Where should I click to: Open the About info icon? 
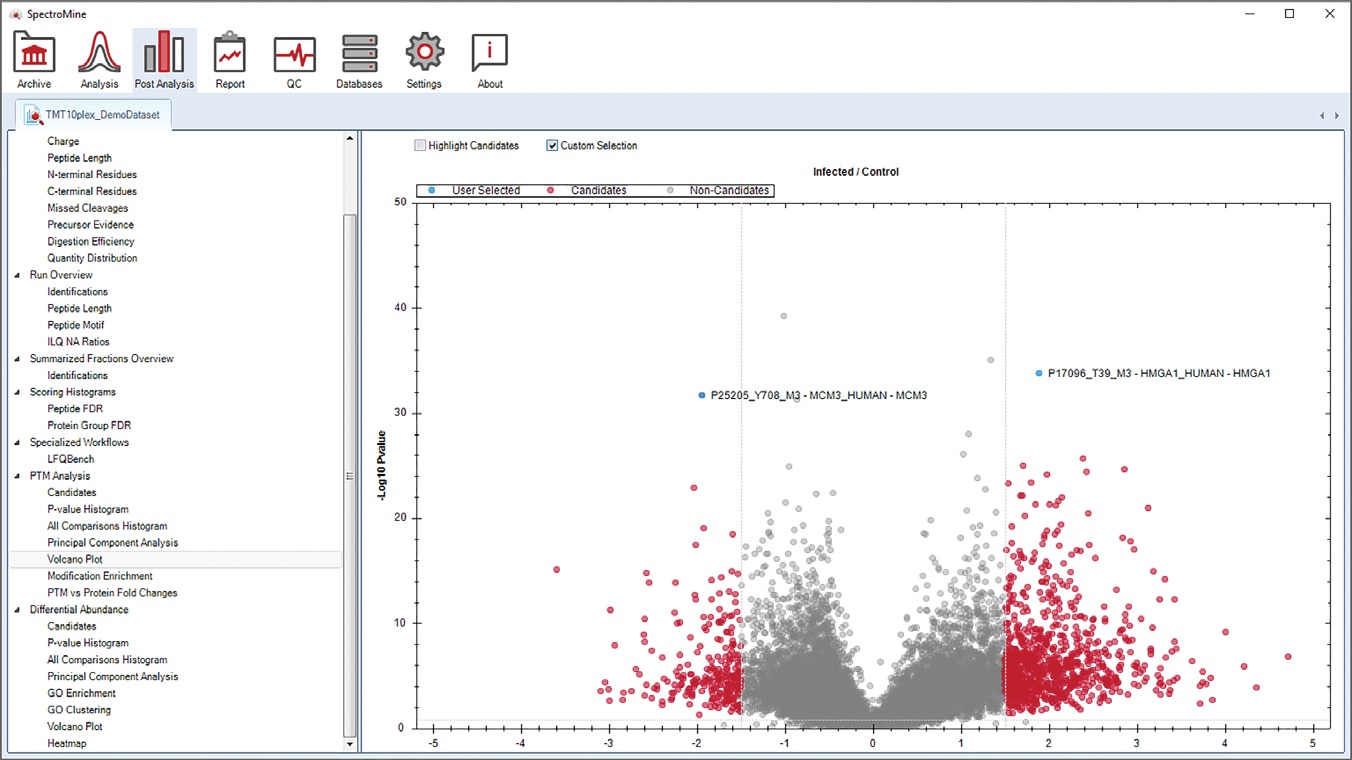490,60
